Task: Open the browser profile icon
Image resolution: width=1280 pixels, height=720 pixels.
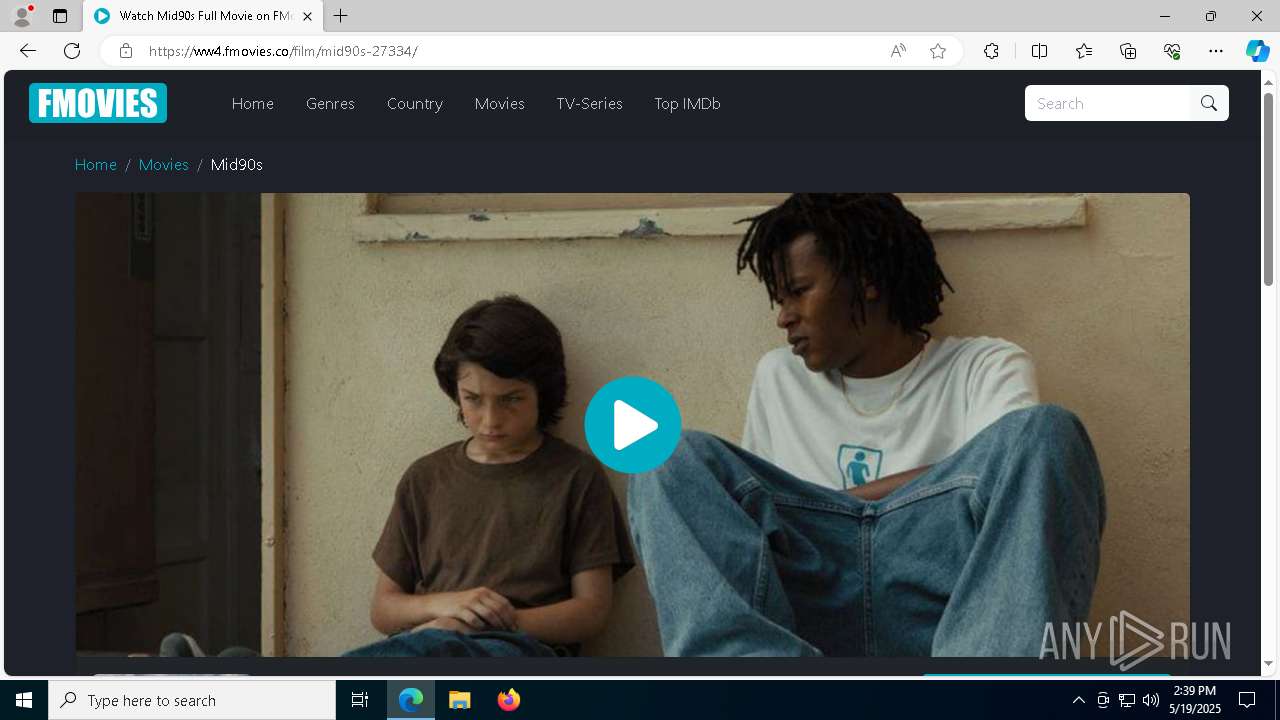Action: pyautogui.click(x=22, y=16)
